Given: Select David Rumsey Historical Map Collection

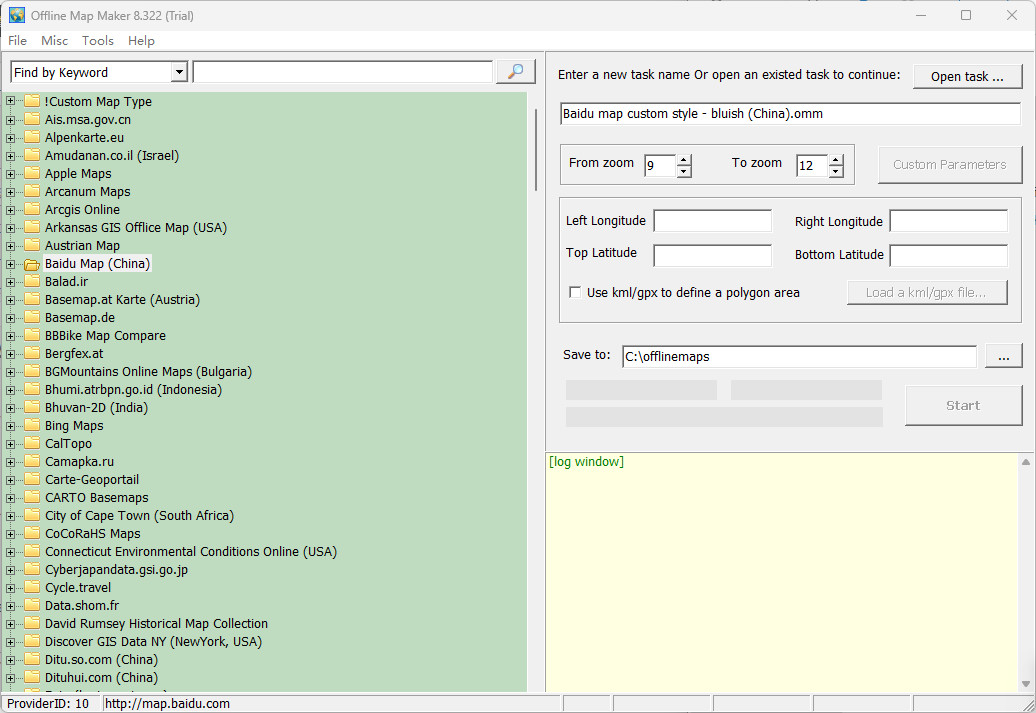Looking at the screenshot, I should [x=156, y=623].
